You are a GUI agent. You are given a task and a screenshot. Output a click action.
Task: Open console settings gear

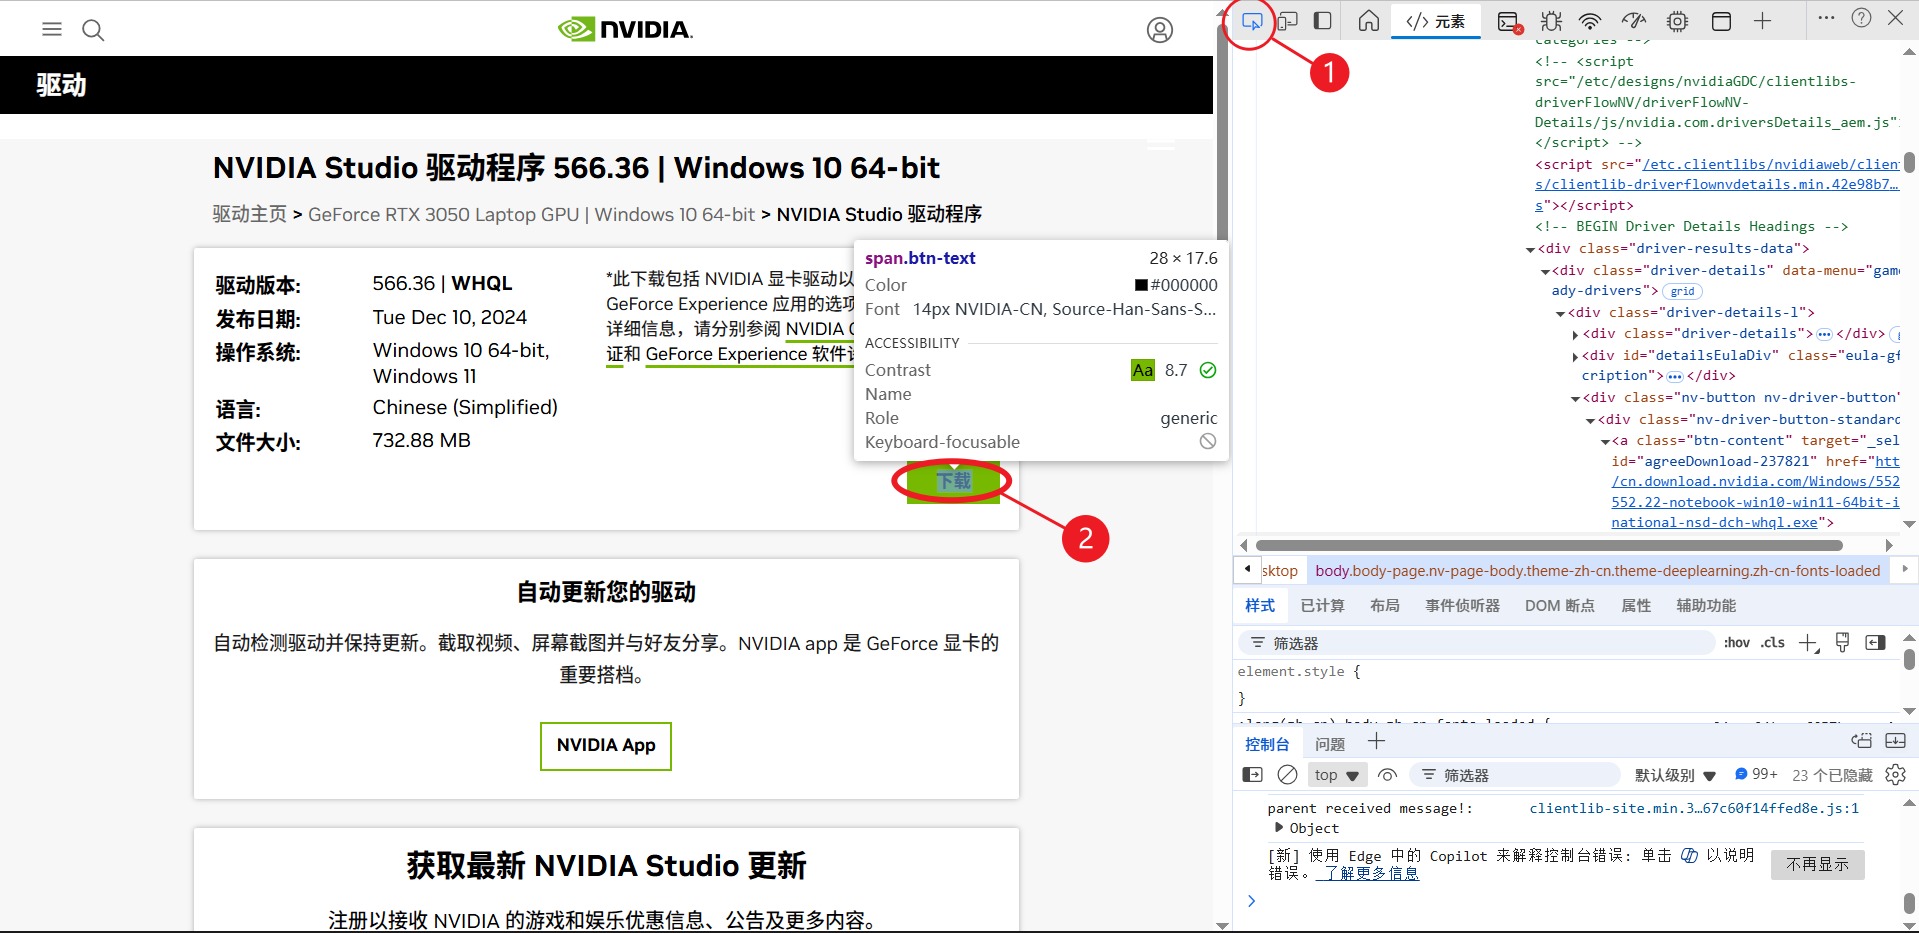[1895, 775]
